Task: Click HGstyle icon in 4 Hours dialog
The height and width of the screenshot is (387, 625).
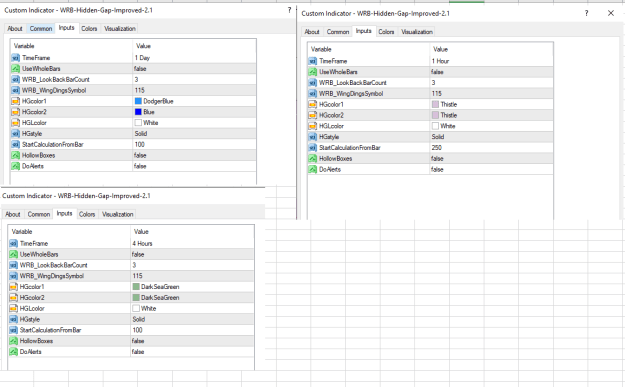Action: tap(14, 319)
